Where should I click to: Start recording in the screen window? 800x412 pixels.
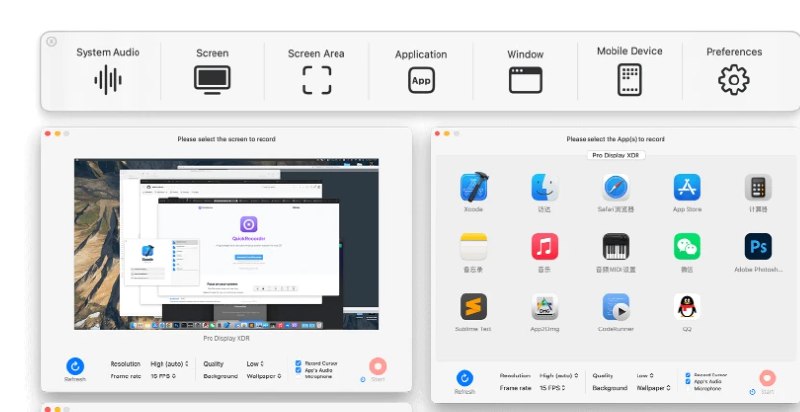point(378,366)
